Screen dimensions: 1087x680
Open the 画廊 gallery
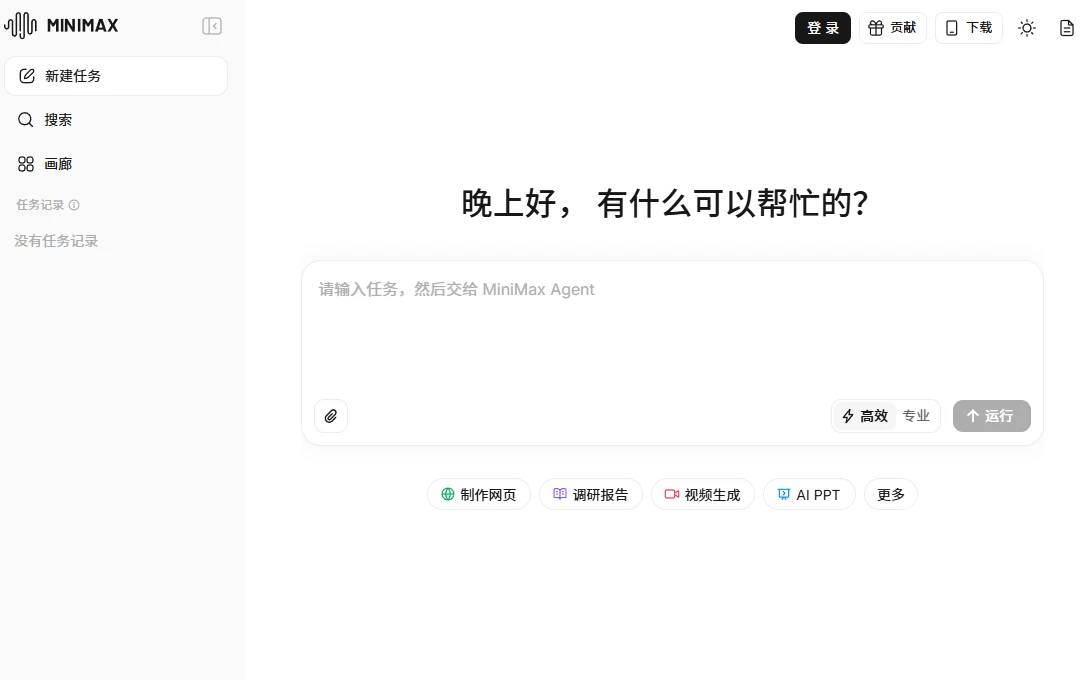[58, 164]
